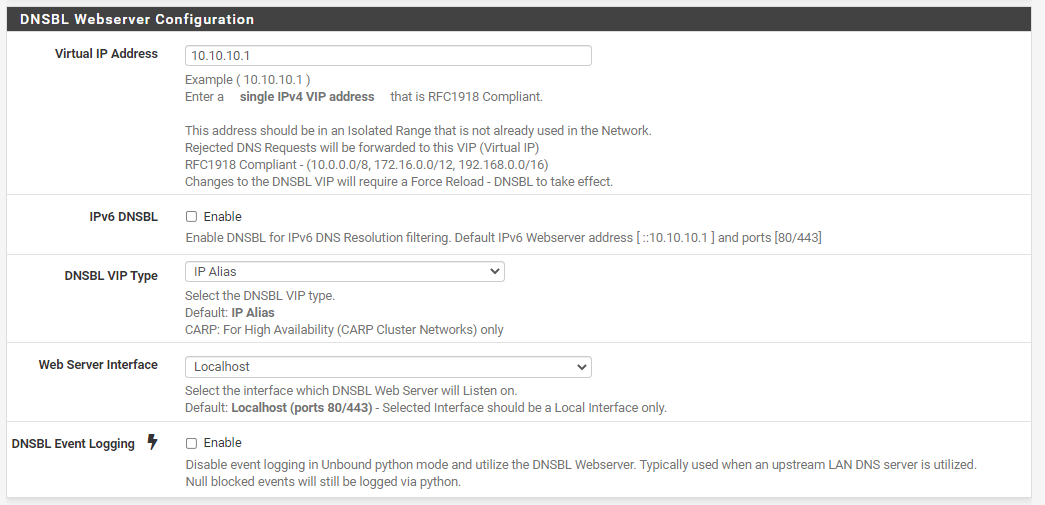This screenshot has width=1045, height=505.
Task: Click the lightning bolt icon beside DNSBL Event Logging
Action: (152, 442)
